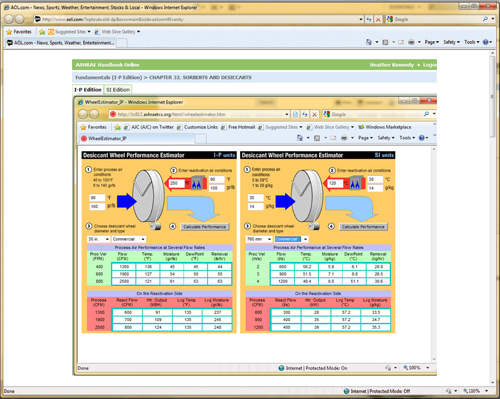Click outer window vertical scrollbar thumb
Screen dimensions: 500x399
click(493, 97)
